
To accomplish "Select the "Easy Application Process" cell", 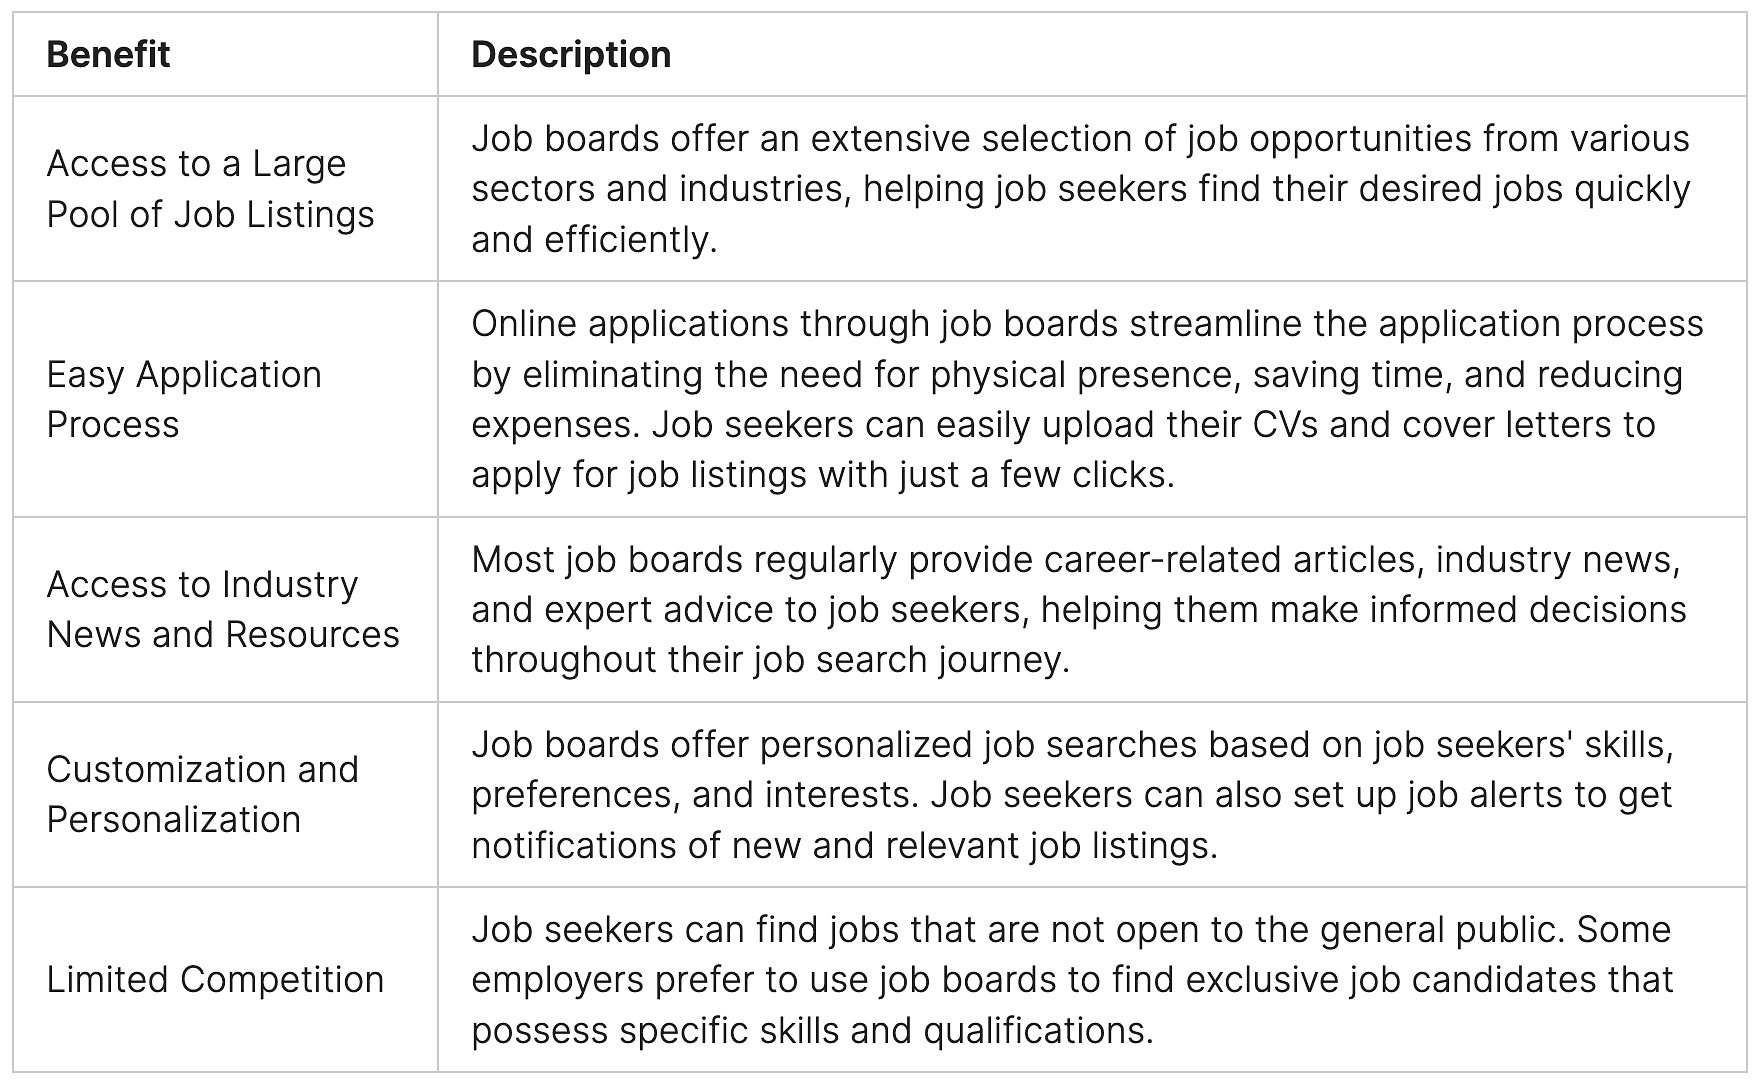I will point(184,399).
